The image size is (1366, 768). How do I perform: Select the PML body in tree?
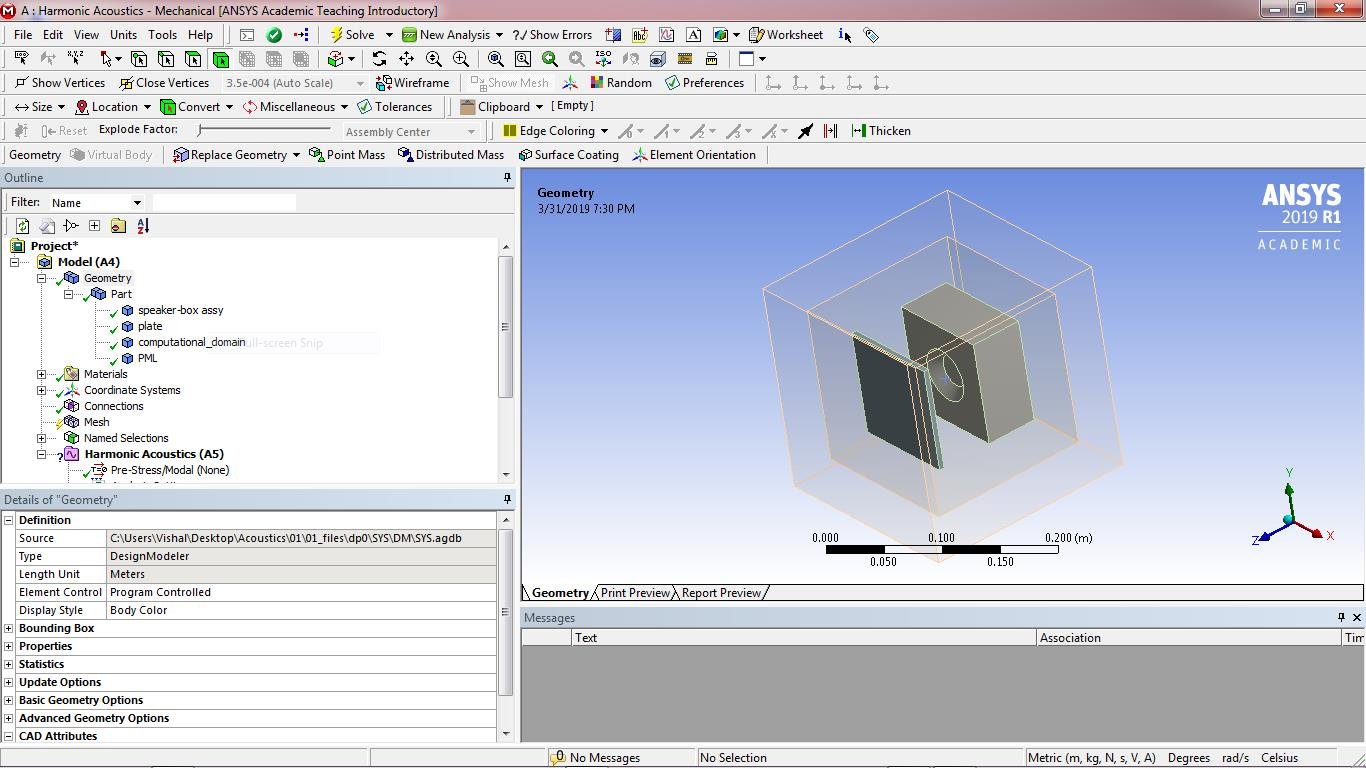click(x=147, y=358)
